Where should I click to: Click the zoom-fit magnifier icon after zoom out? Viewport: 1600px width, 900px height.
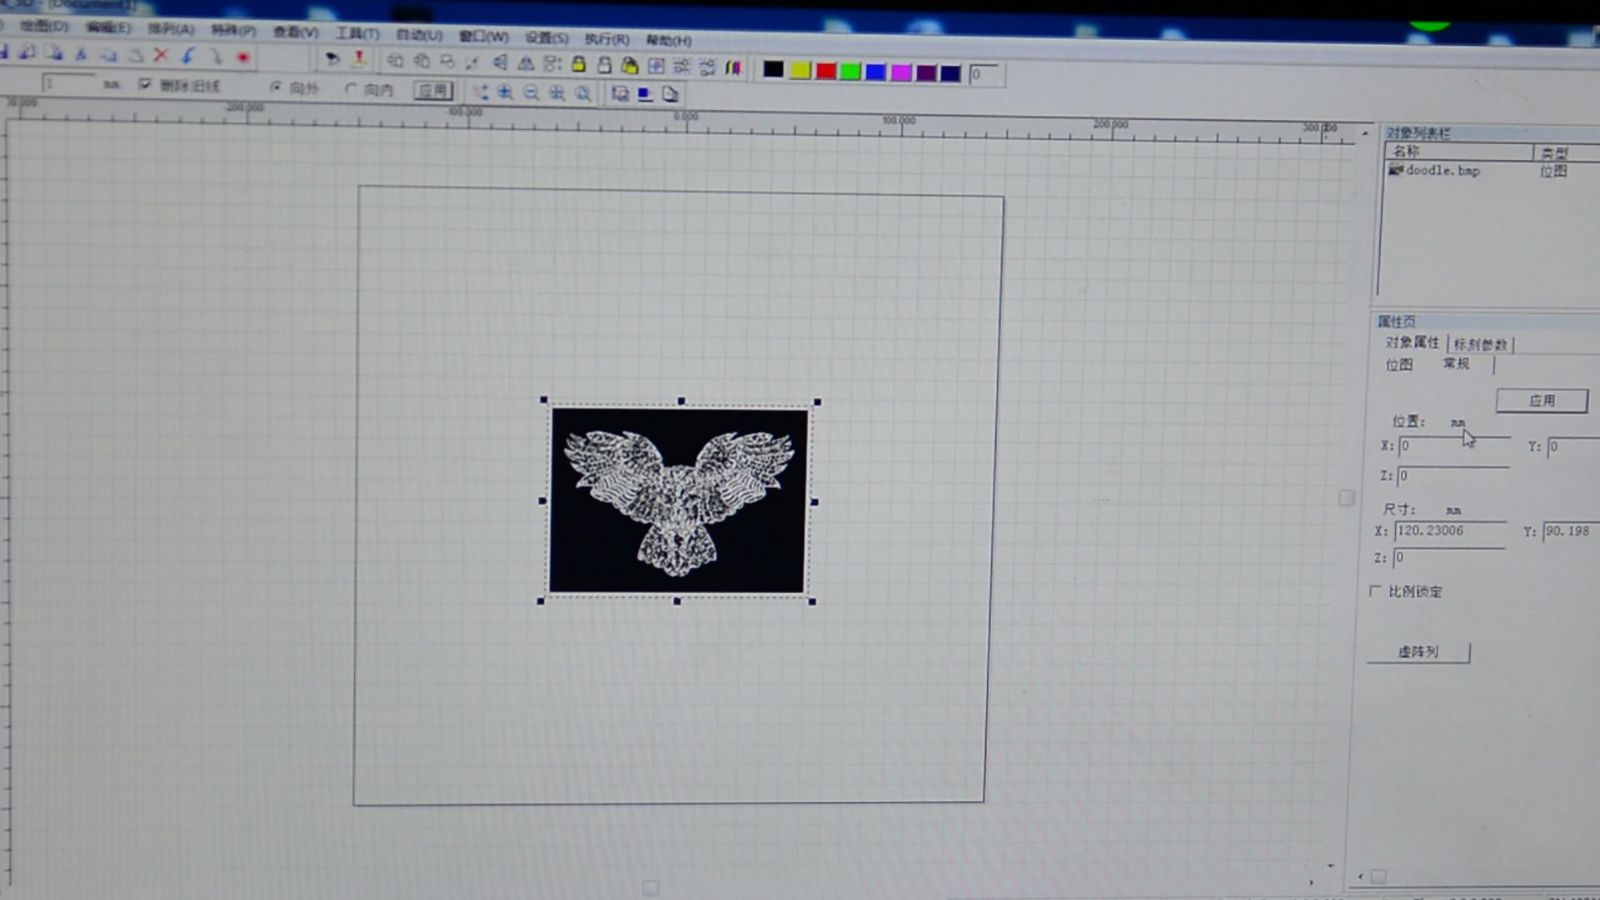(557, 93)
